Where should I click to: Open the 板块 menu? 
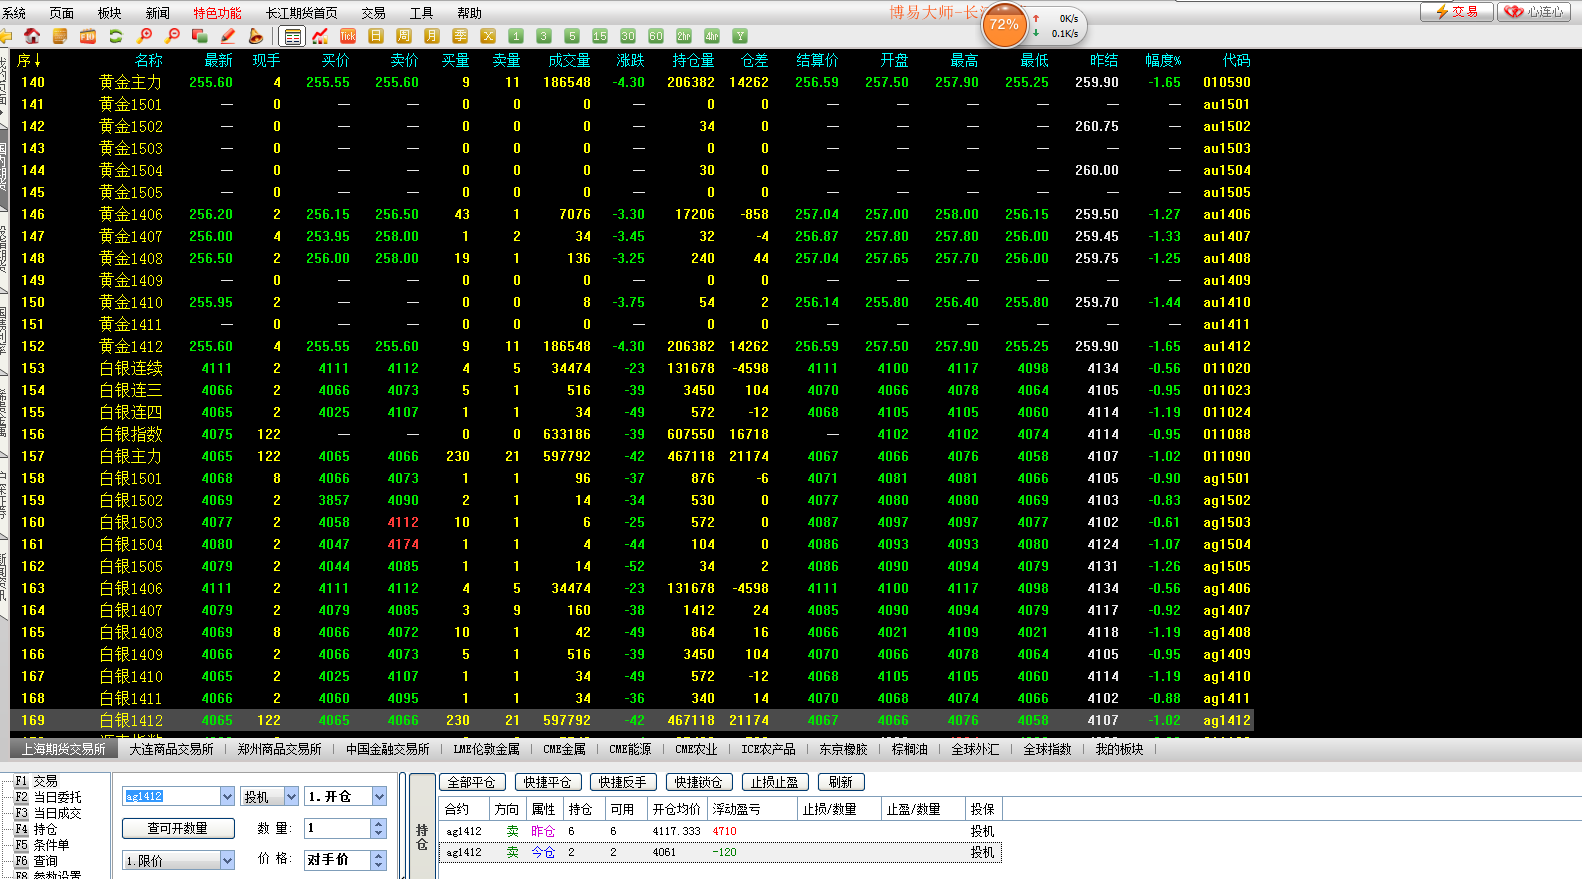[110, 13]
